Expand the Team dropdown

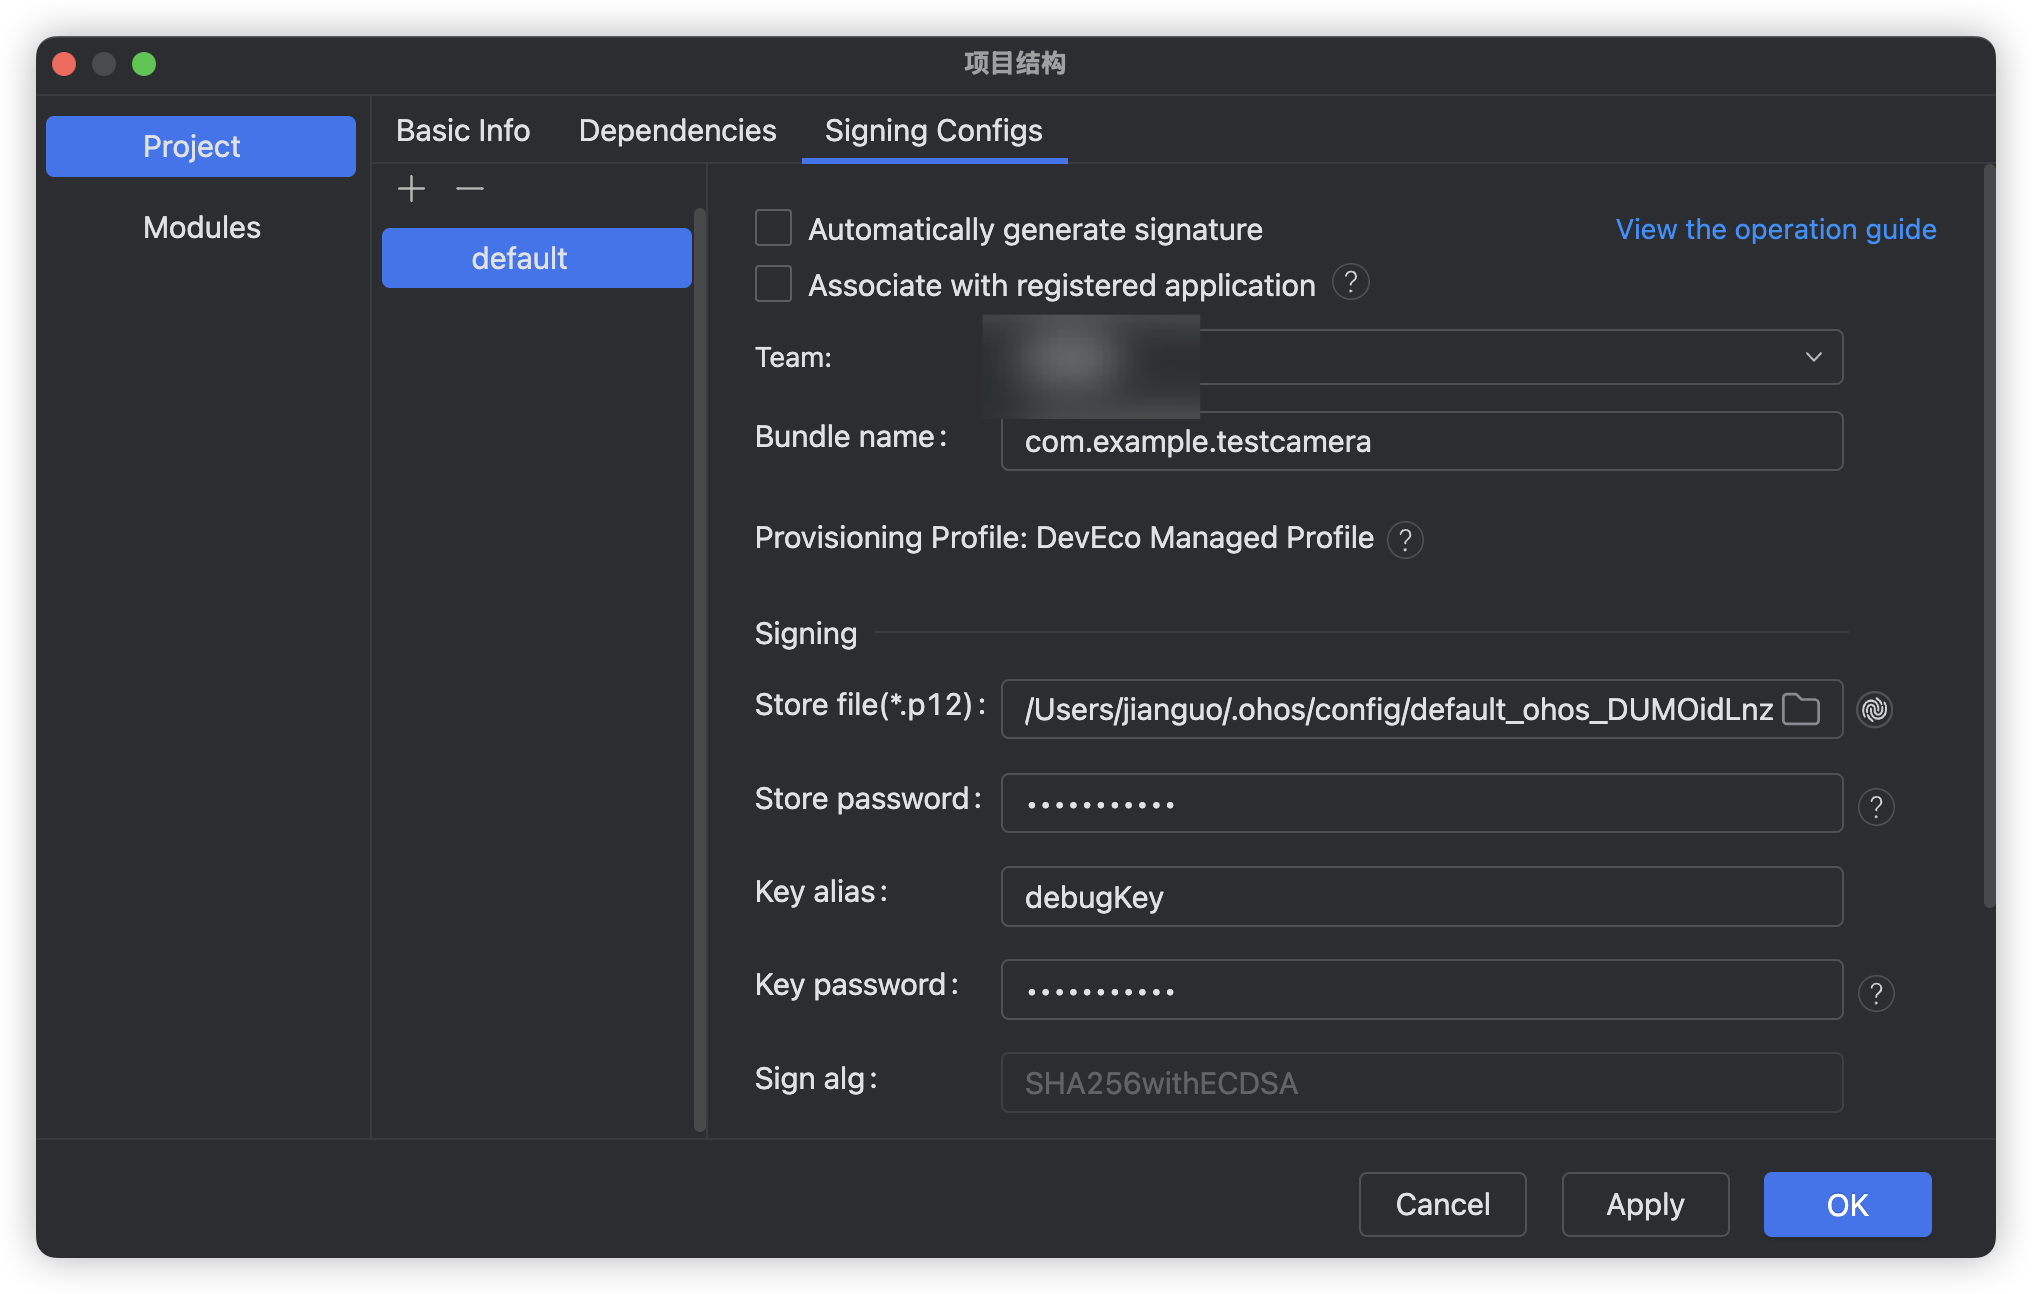[1813, 357]
